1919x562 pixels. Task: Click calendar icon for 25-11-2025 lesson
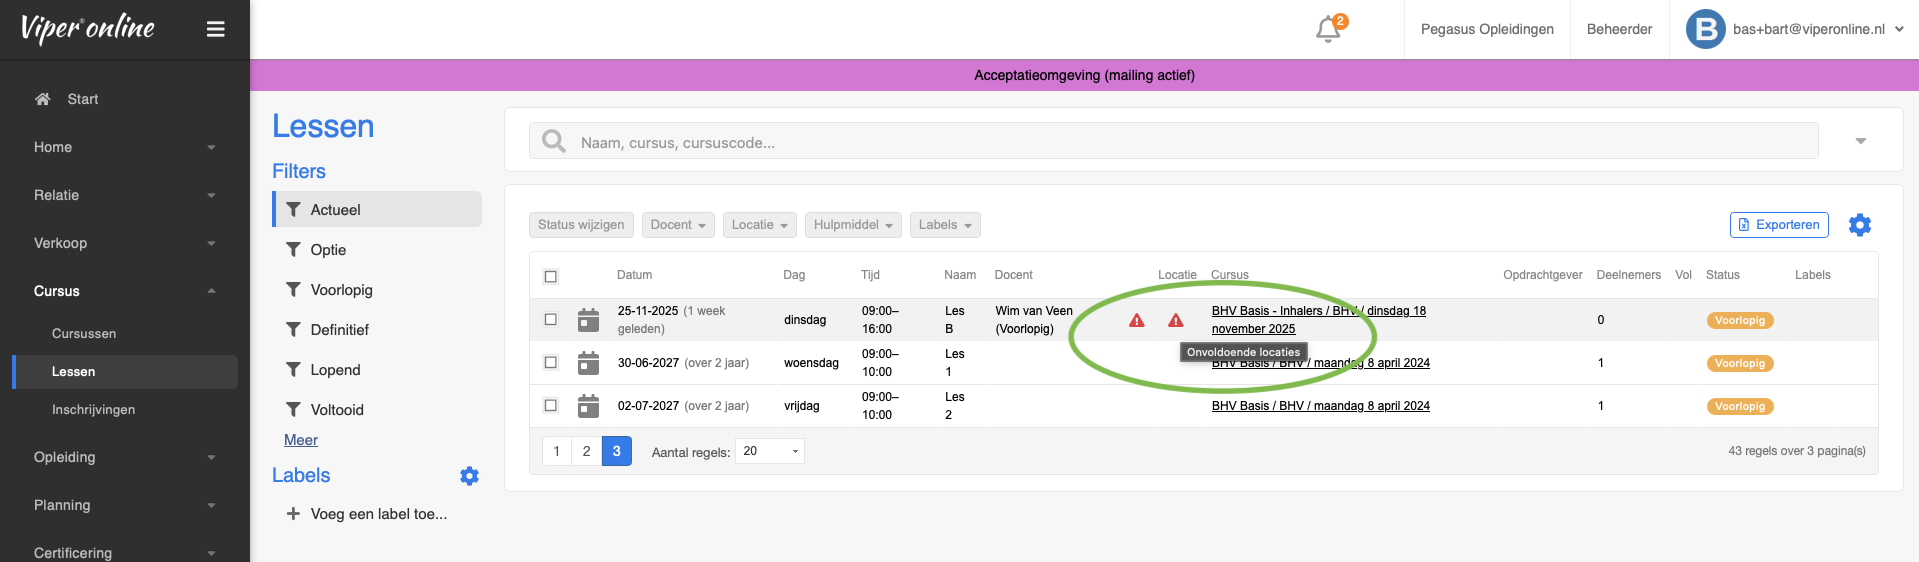589,320
